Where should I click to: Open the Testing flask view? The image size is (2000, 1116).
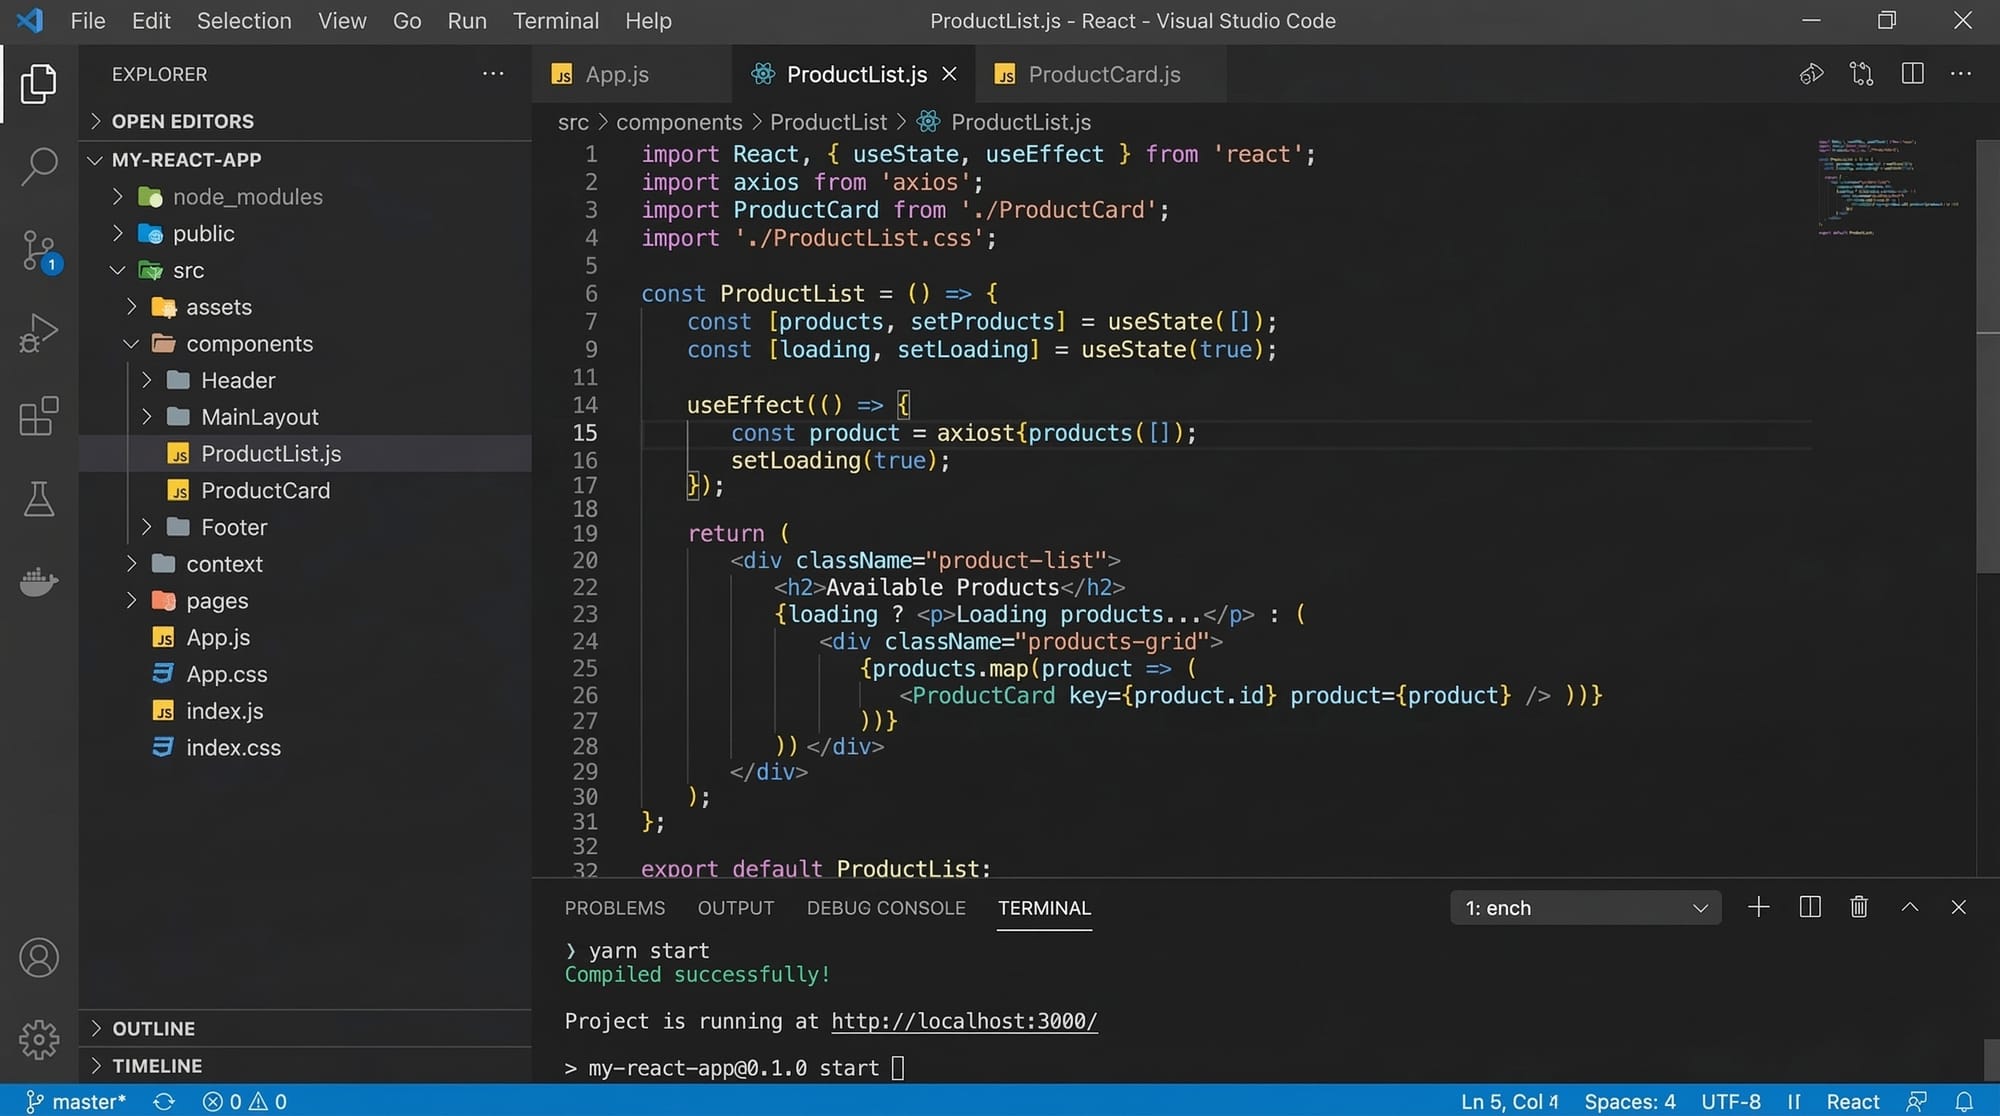[x=39, y=498]
